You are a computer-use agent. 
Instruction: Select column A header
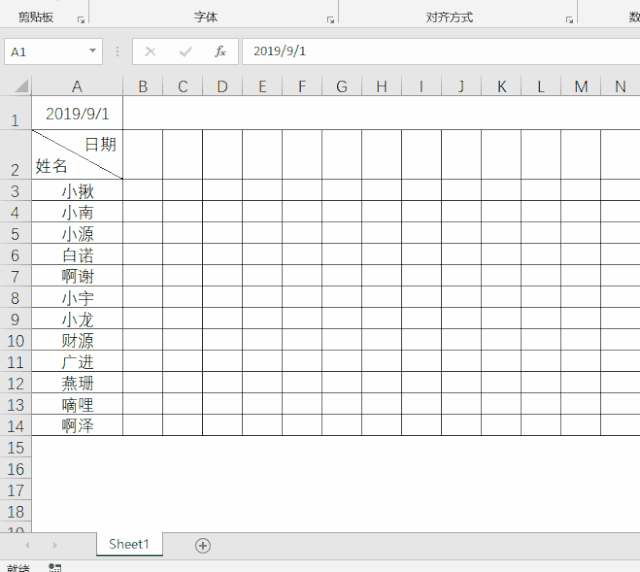(x=77, y=87)
